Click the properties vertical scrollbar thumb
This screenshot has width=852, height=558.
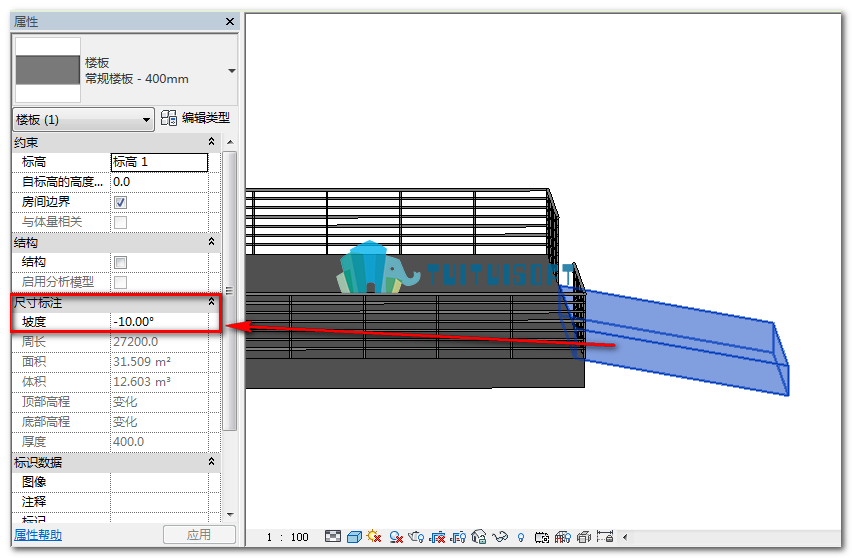click(x=229, y=291)
